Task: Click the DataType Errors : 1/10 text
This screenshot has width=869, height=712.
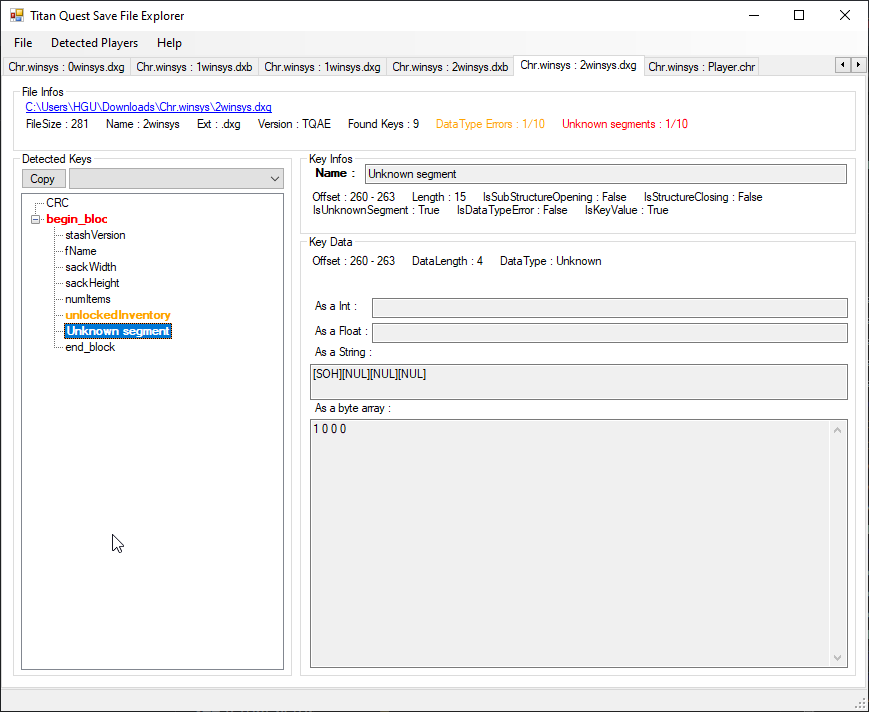Action: point(490,124)
